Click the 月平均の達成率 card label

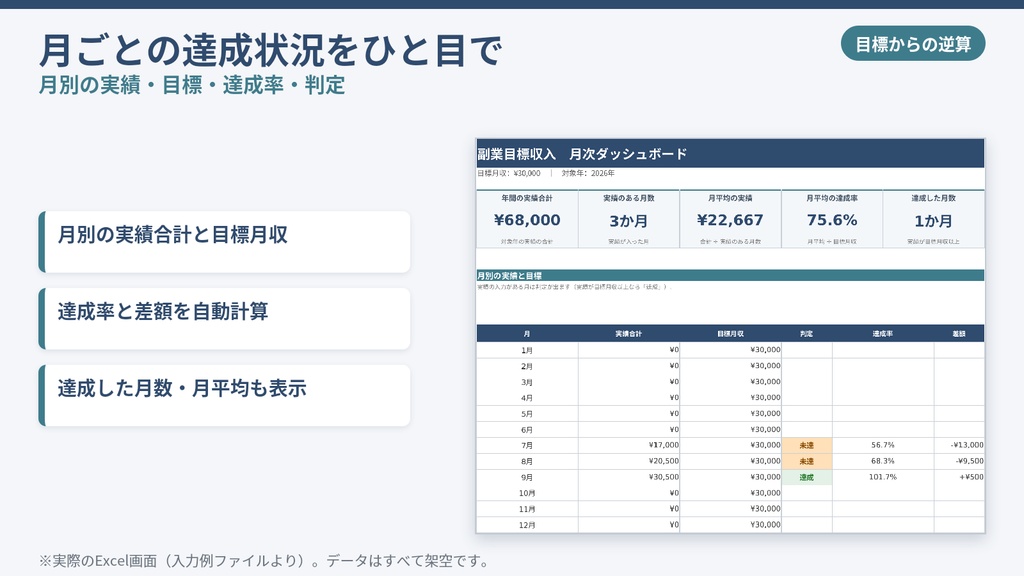[832, 198]
